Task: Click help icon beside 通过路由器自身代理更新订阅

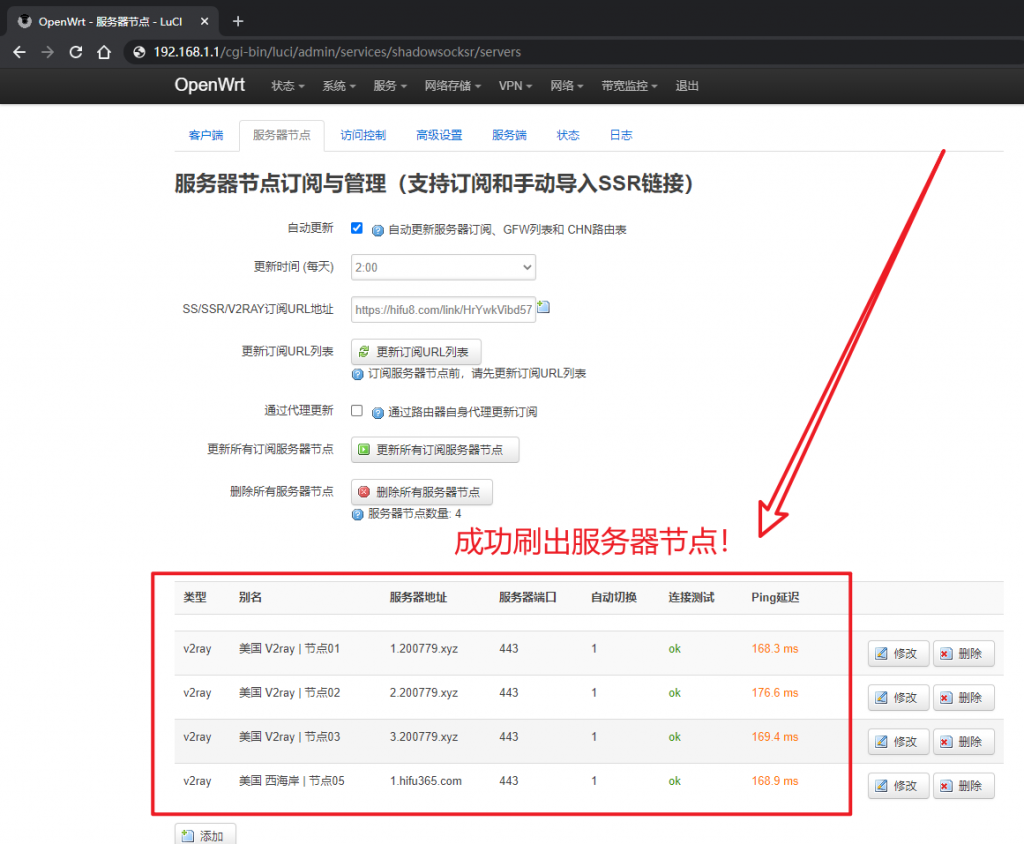Action: coord(377,412)
